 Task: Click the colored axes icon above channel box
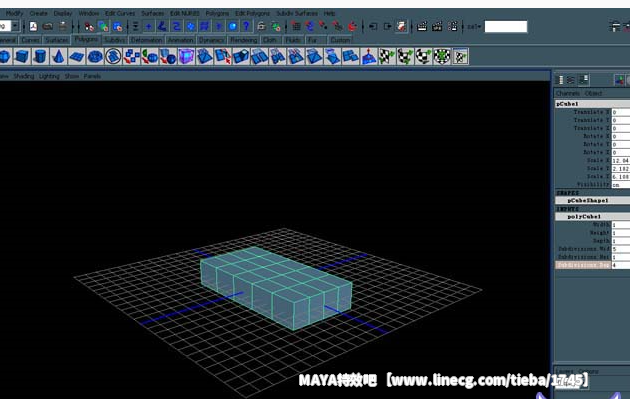click(x=619, y=80)
